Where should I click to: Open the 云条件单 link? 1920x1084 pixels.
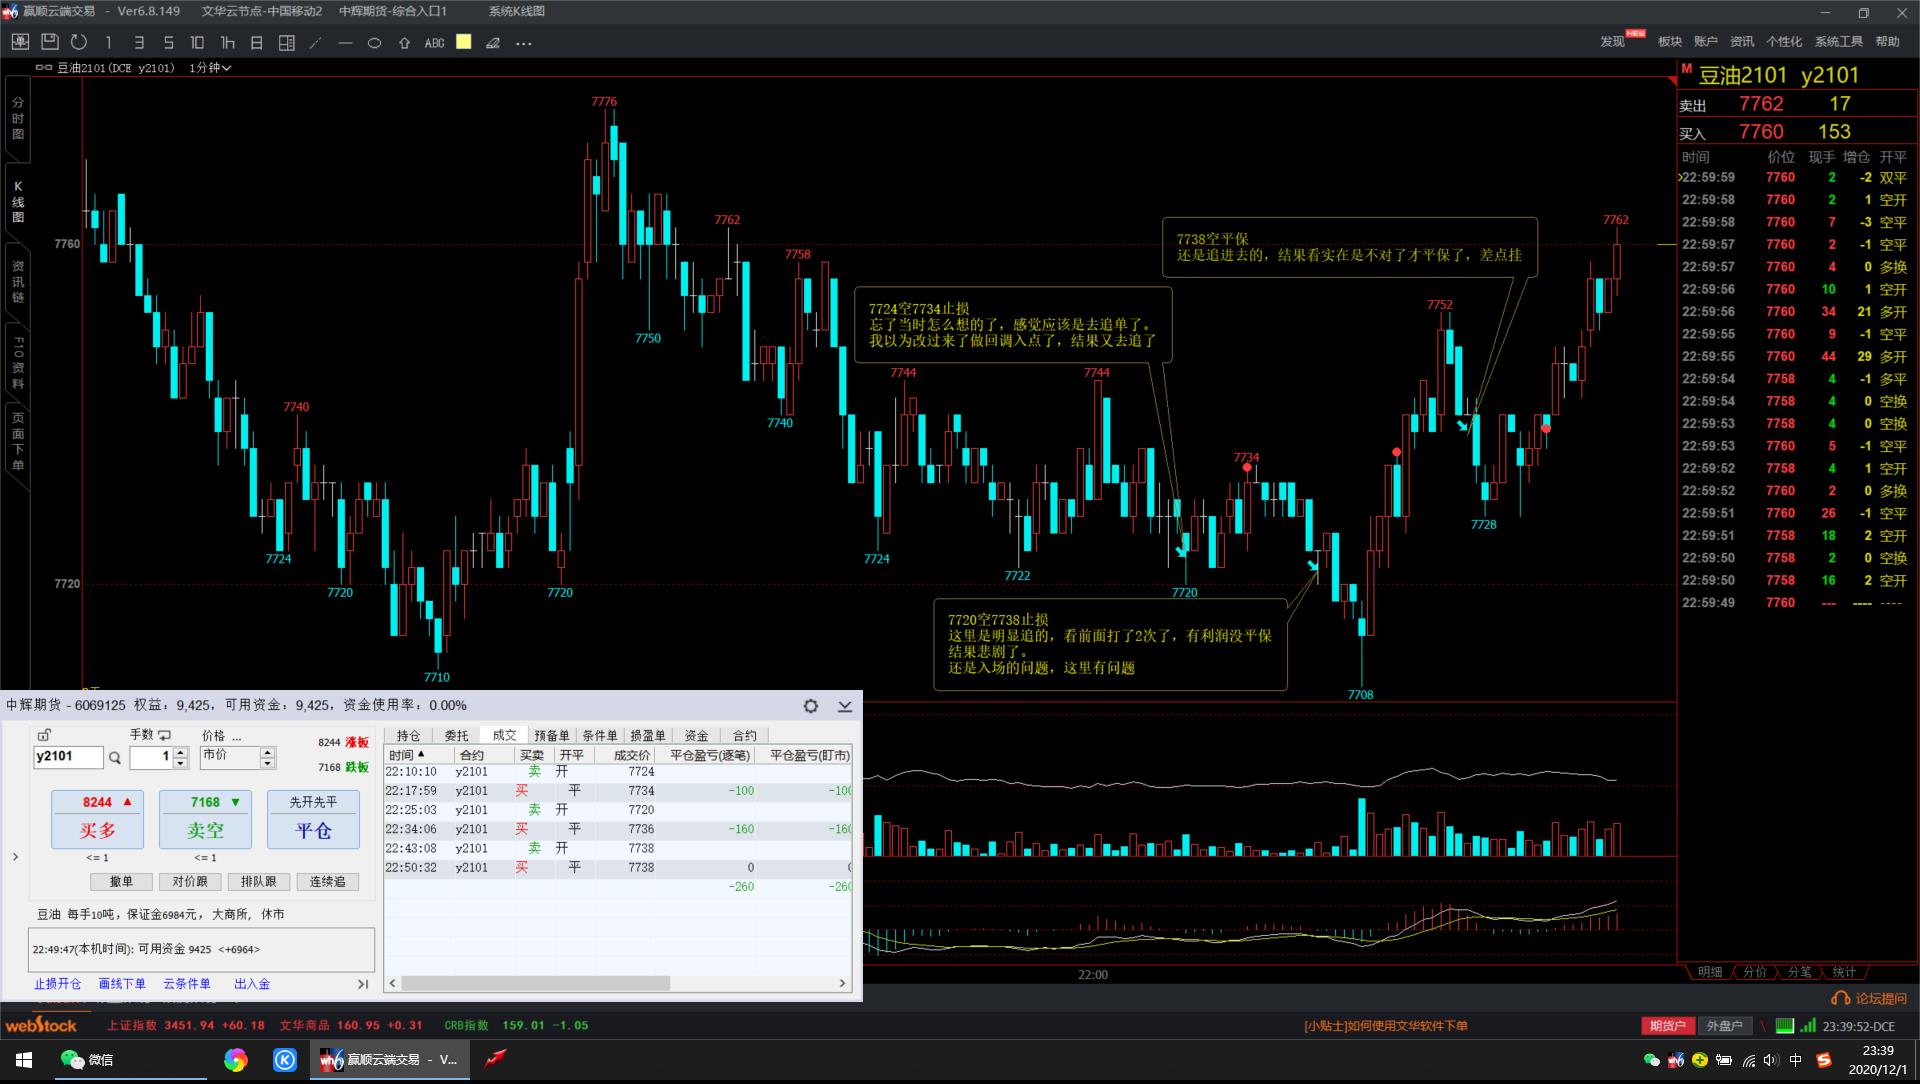pos(187,984)
